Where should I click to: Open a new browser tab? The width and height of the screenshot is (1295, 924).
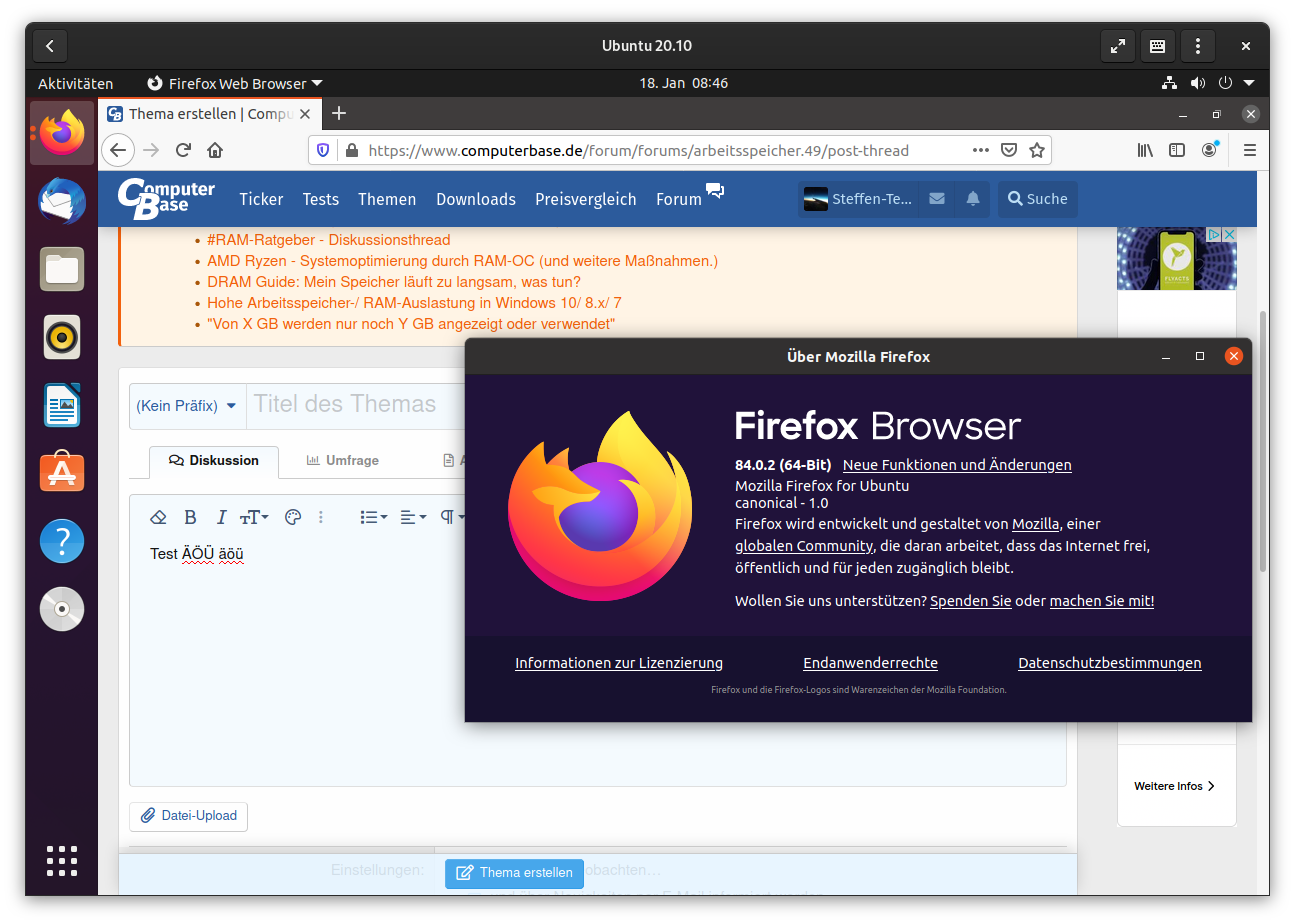tap(339, 113)
